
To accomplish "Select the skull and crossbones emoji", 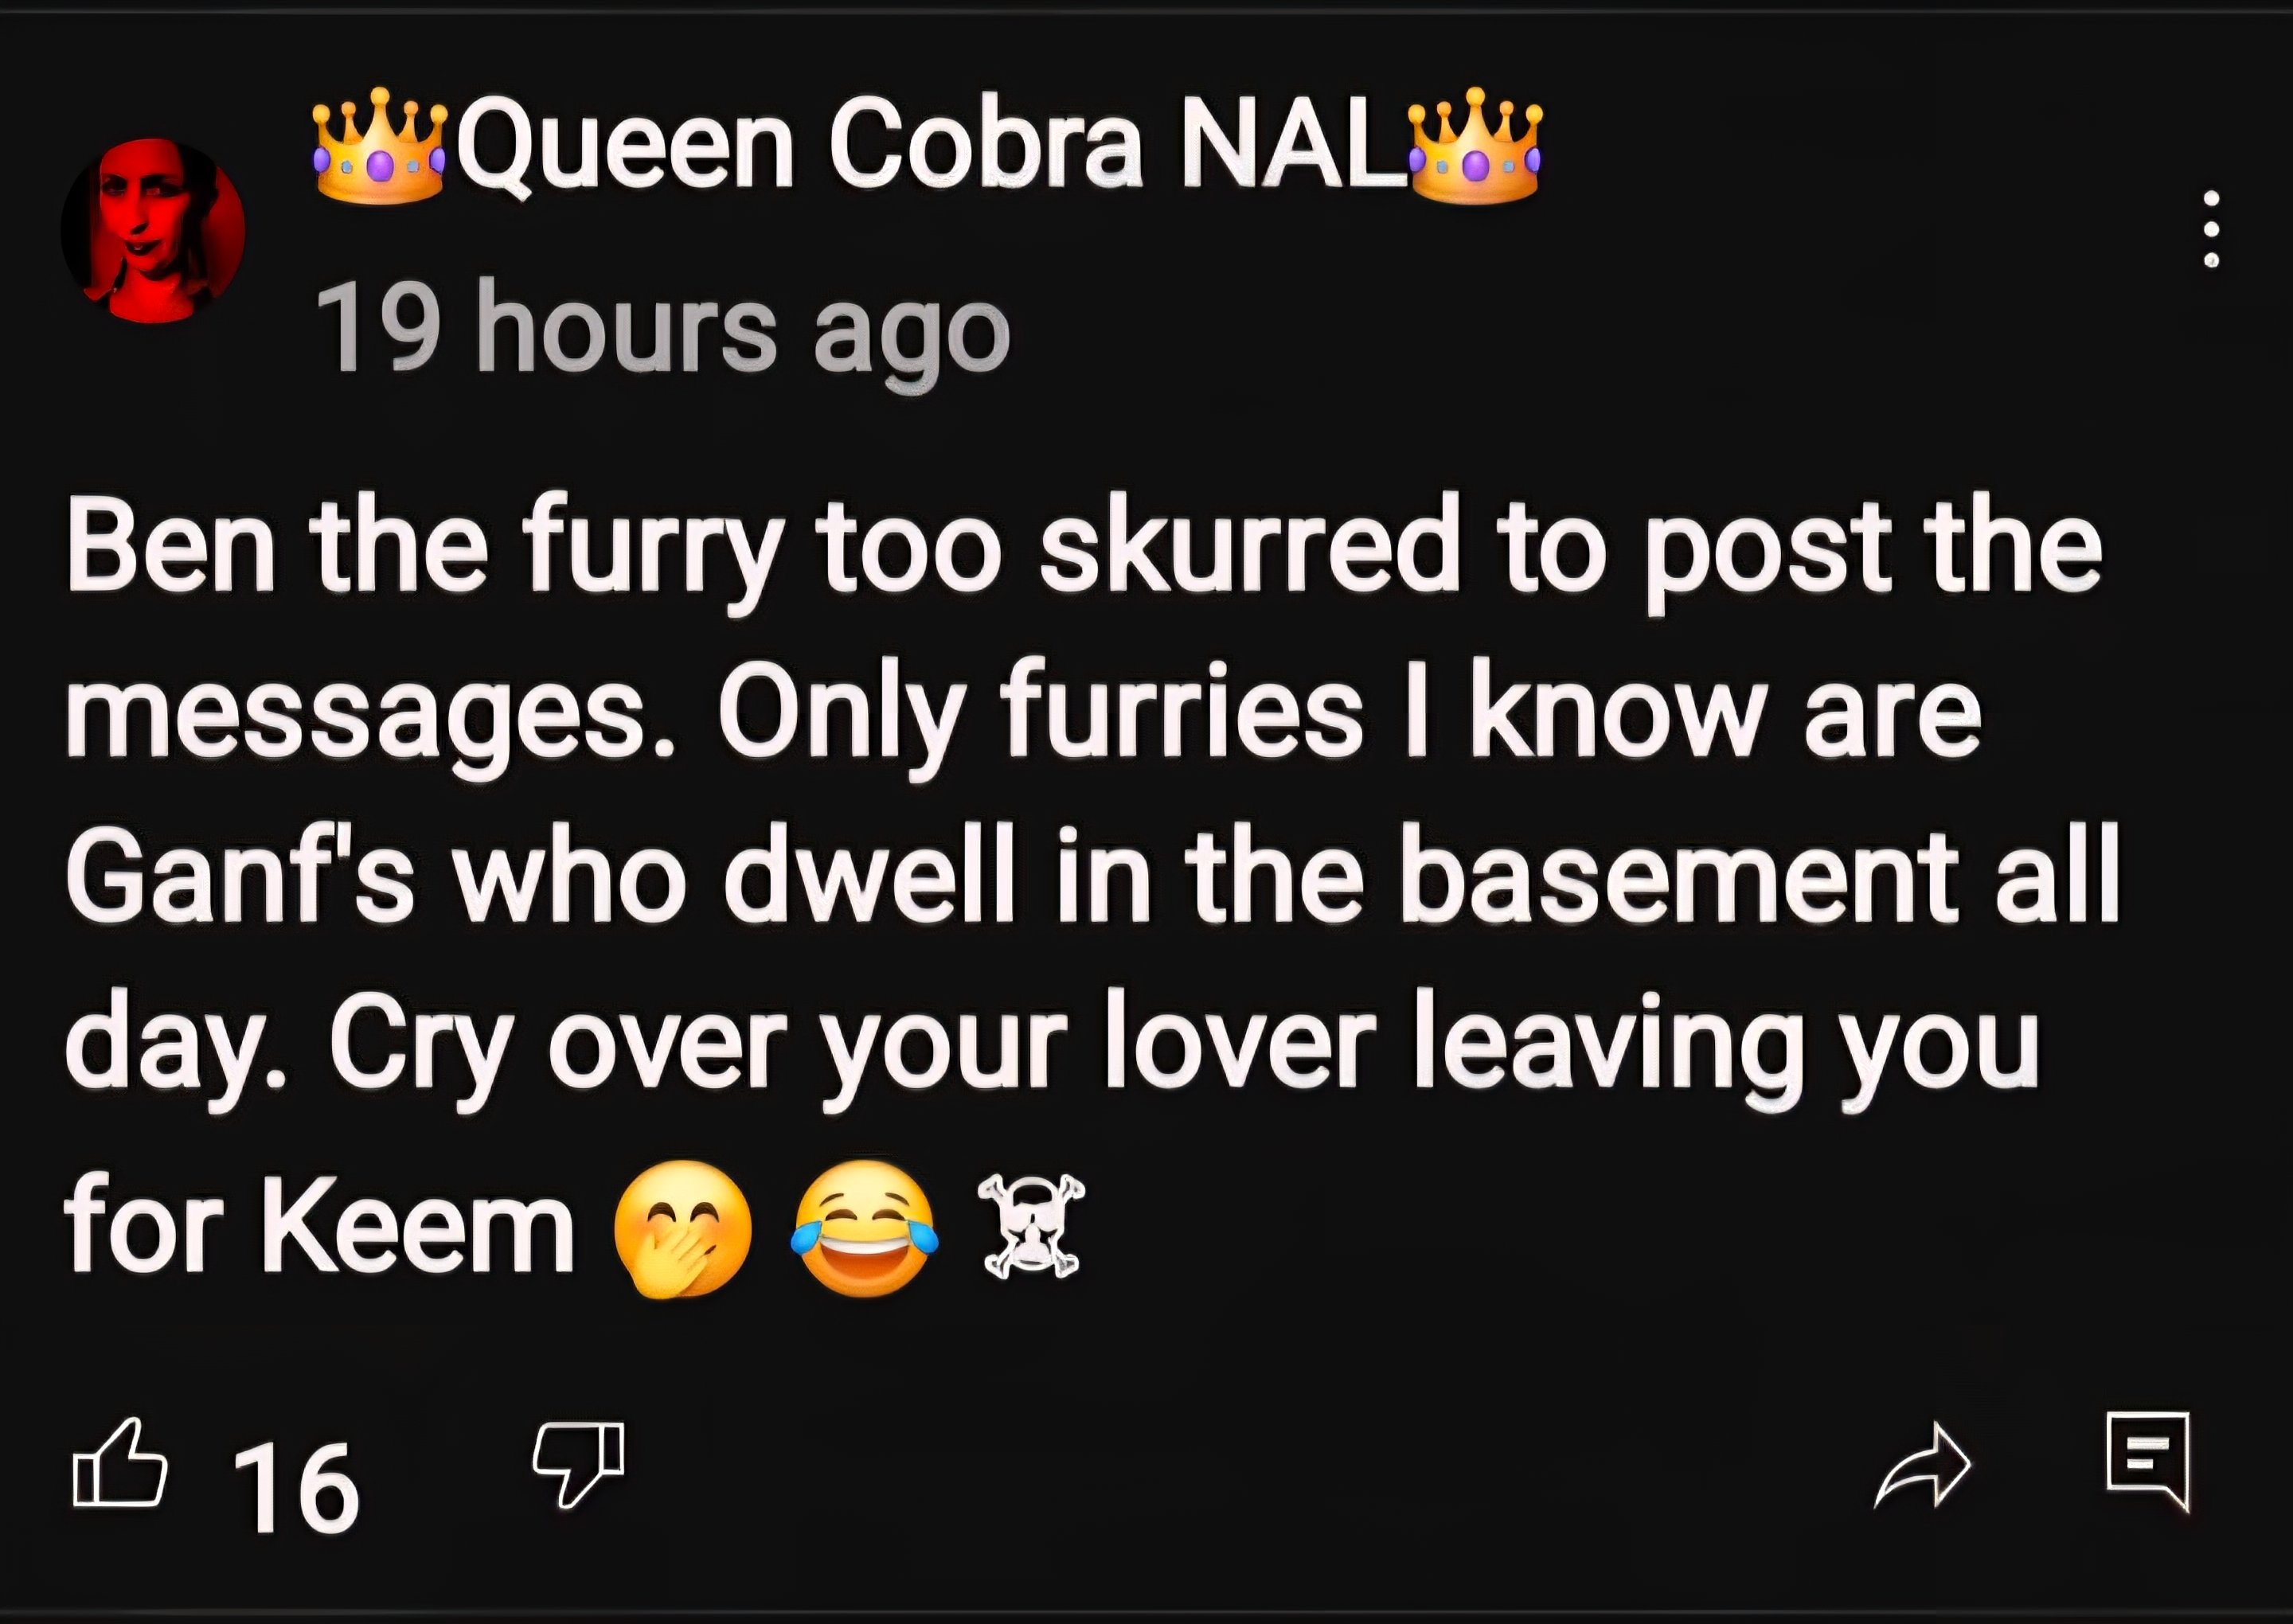I will pos(1032,1227).
